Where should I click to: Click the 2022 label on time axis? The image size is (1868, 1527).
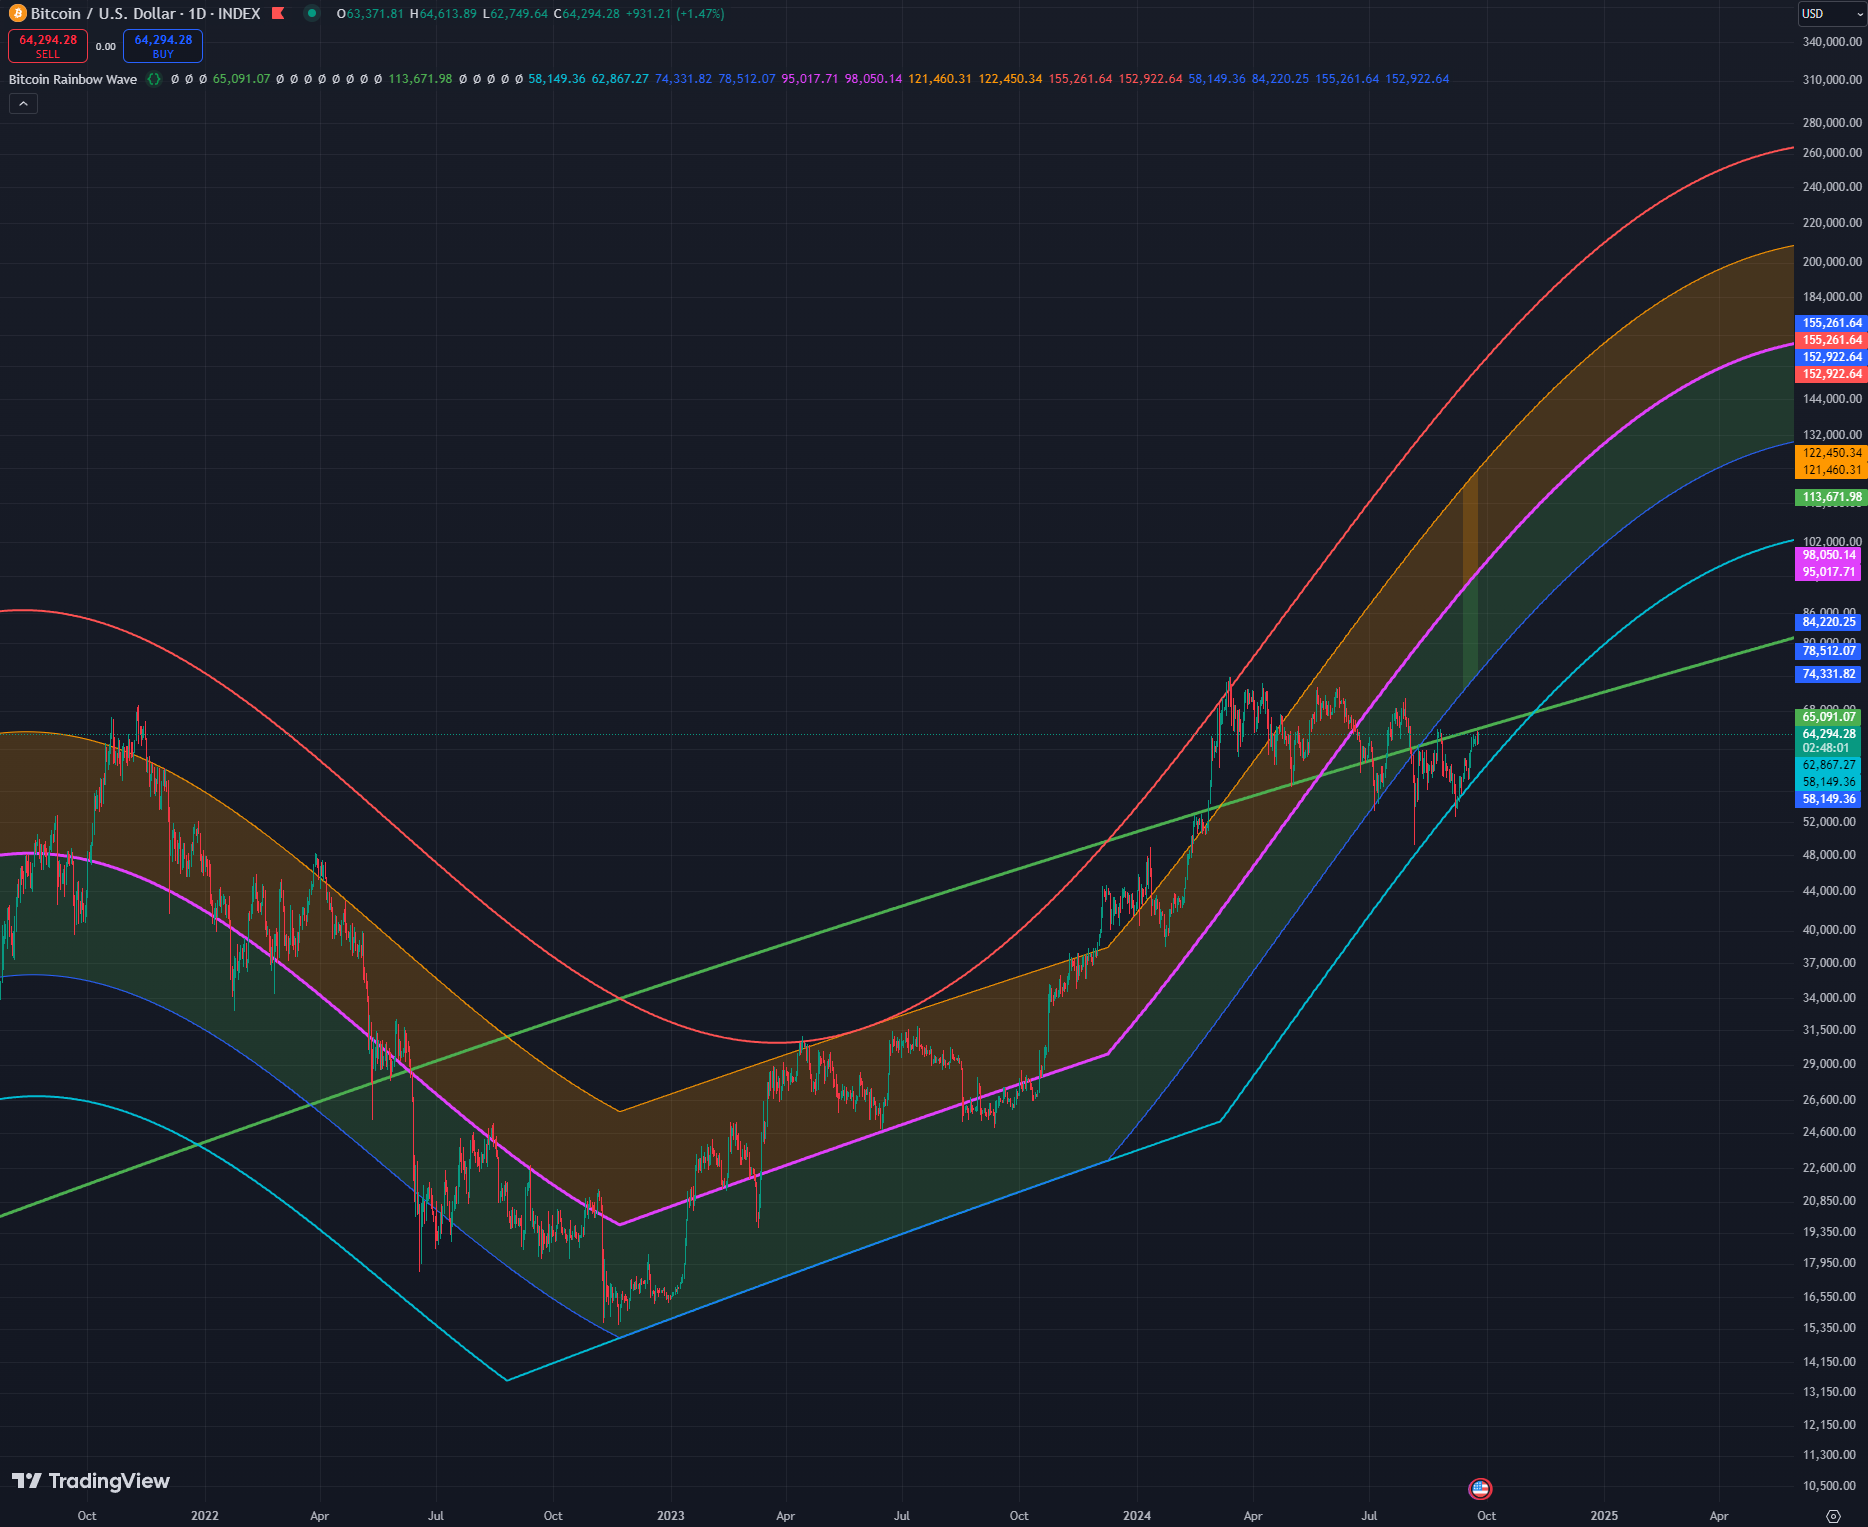[x=205, y=1516]
